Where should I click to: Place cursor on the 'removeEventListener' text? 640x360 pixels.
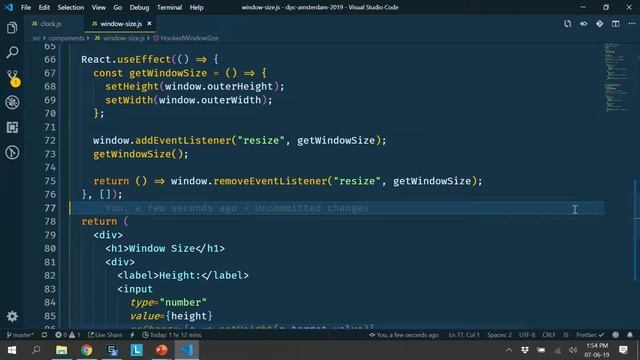coord(270,181)
